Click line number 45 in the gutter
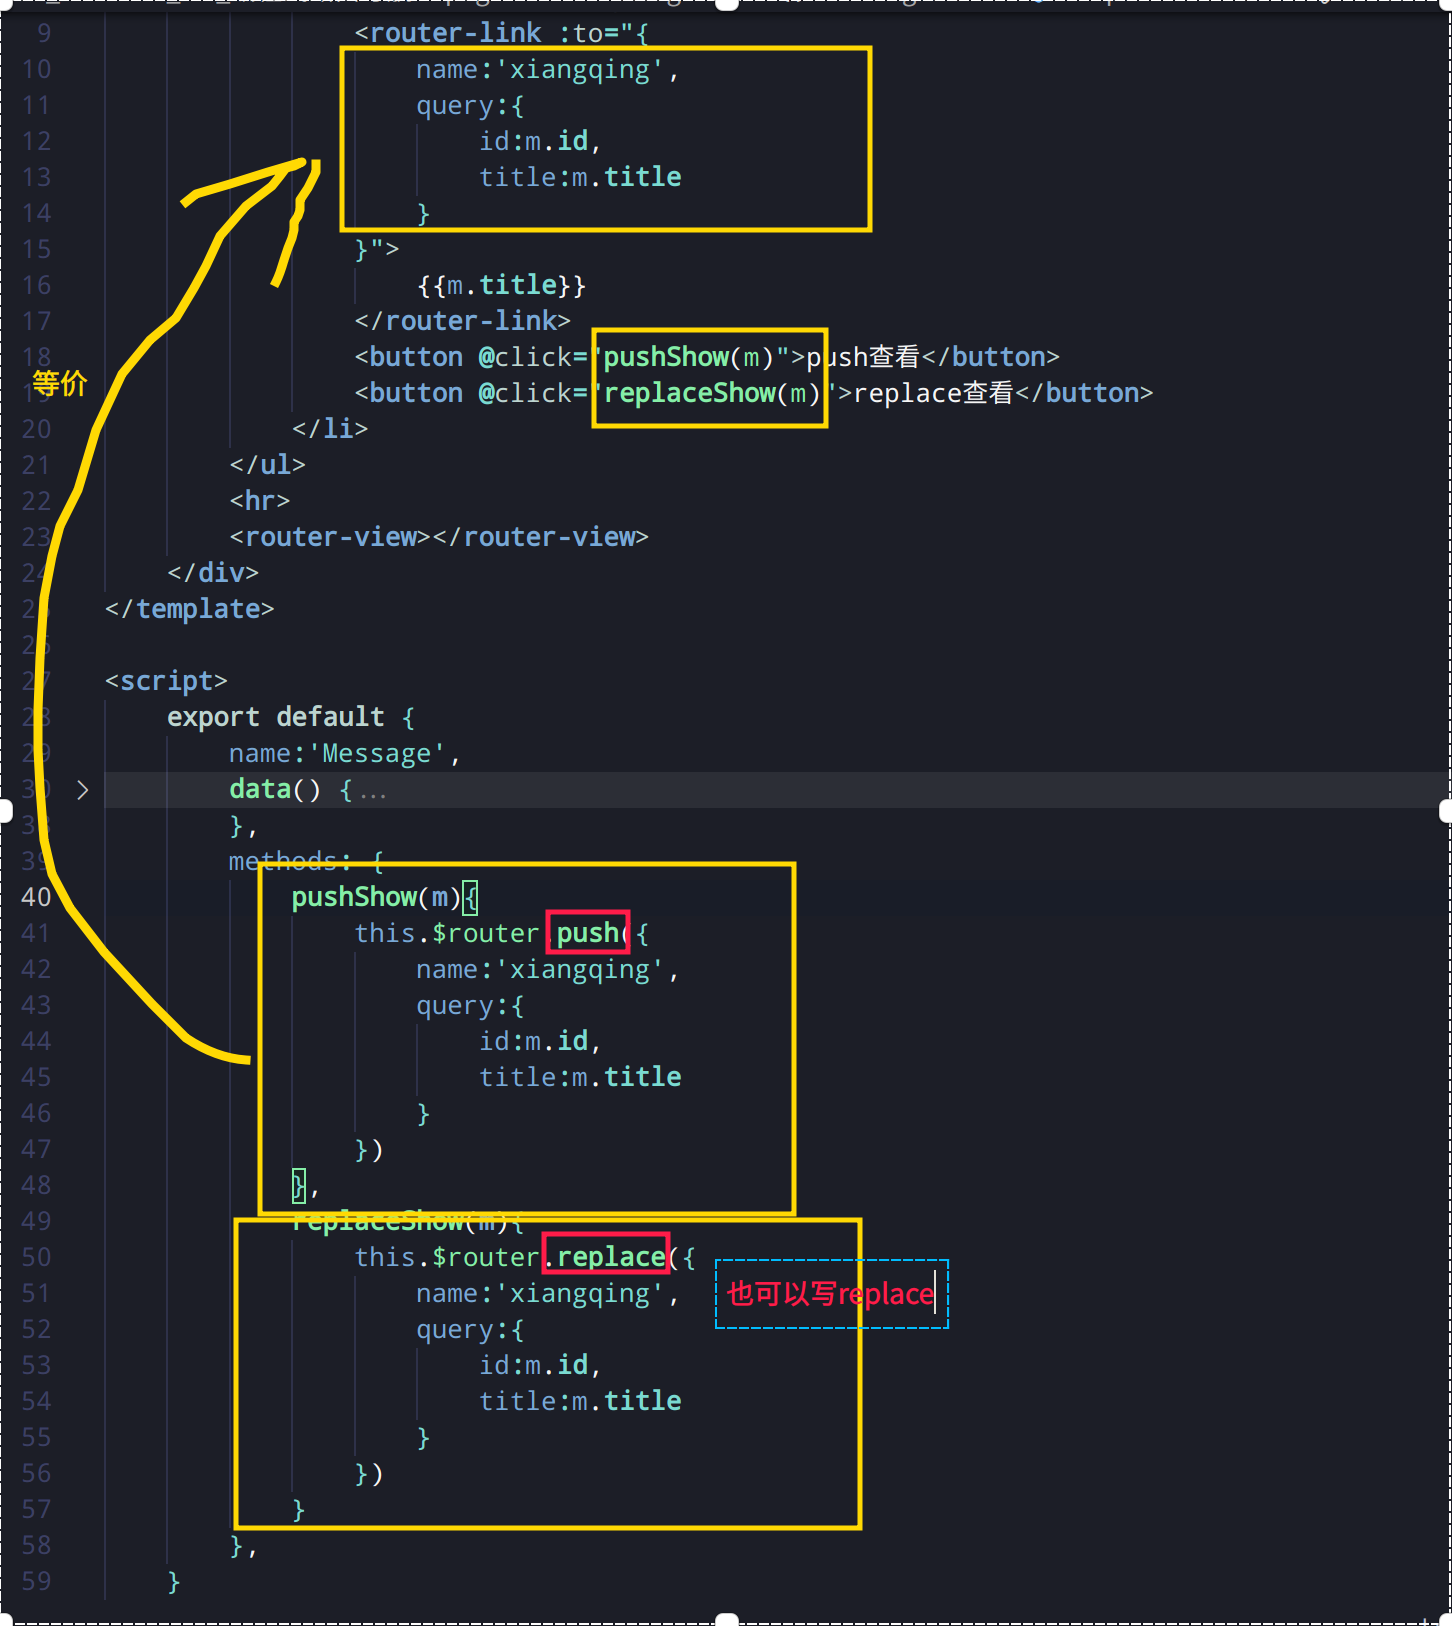The height and width of the screenshot is (1626, 1452). [36, 1077]
